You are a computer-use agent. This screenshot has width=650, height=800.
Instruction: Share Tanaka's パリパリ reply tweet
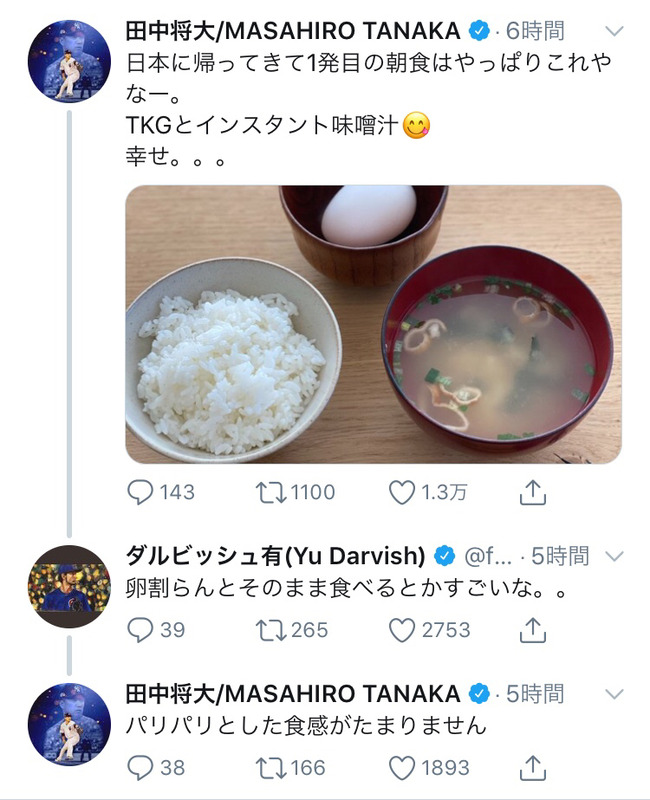point(532,767)
